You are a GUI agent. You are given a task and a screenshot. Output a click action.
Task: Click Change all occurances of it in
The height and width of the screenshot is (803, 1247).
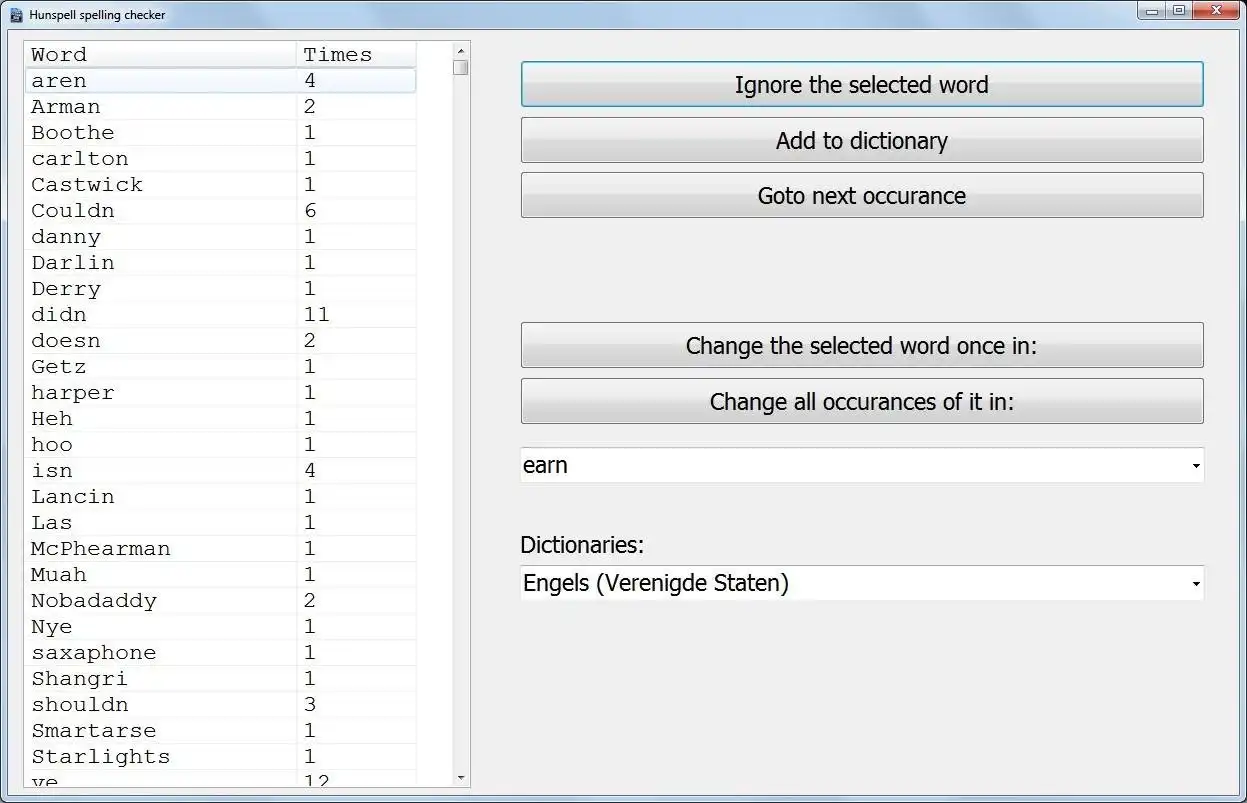click(x=861, y=401)
